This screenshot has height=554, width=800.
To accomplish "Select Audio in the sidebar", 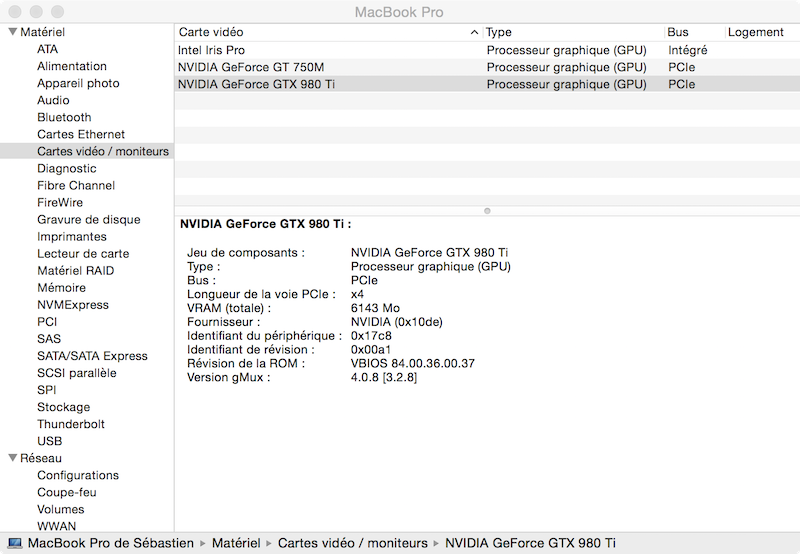I will [x=53, y=100].
